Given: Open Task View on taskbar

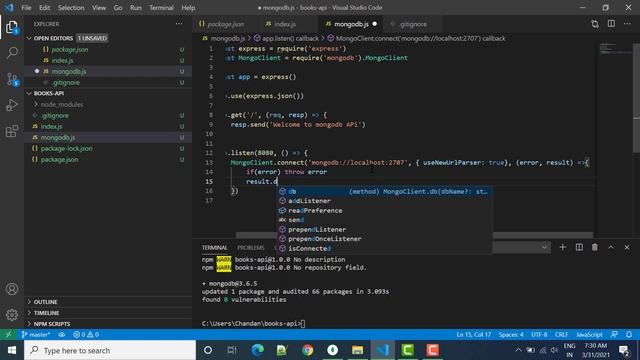Looking at the screenshot, I should click(x=232, y=350).
